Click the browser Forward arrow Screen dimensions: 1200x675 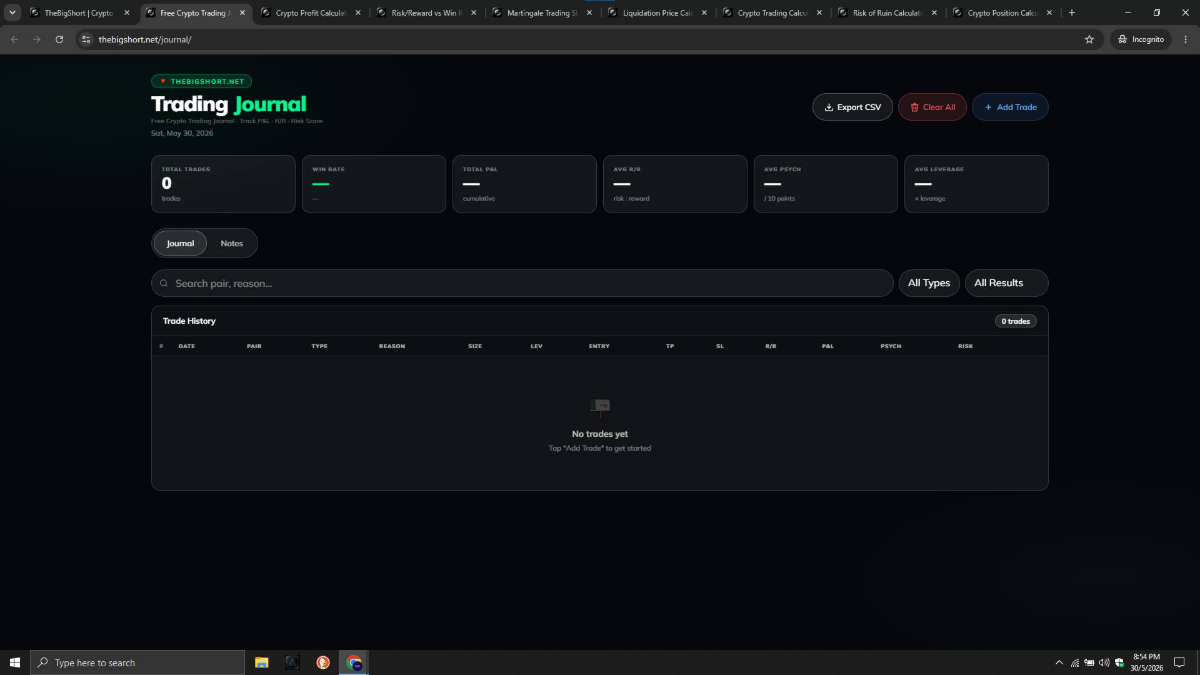[37, 39]
